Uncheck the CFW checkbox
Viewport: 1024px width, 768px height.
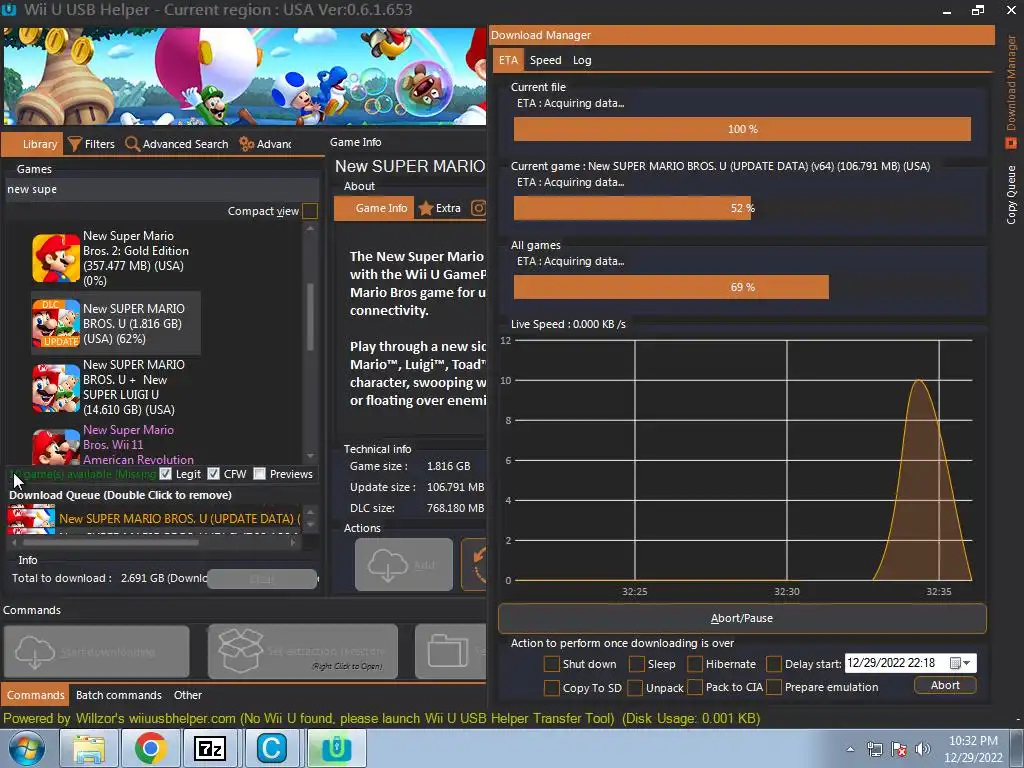213,473
